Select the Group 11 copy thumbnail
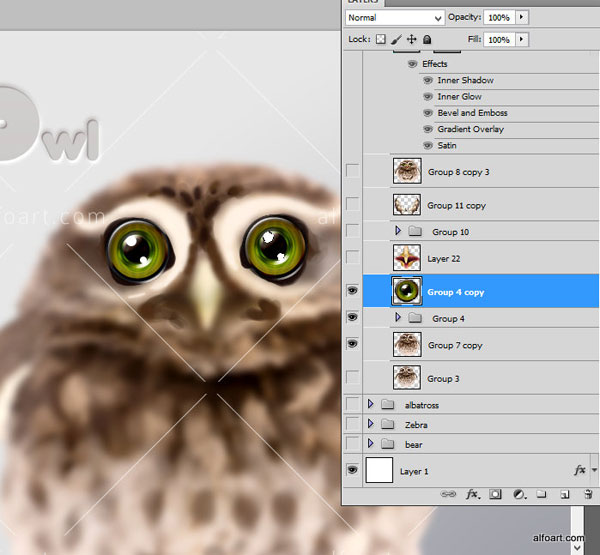This screenshot has width=600, height=555. pyautogui.click(x=407, y=204)
